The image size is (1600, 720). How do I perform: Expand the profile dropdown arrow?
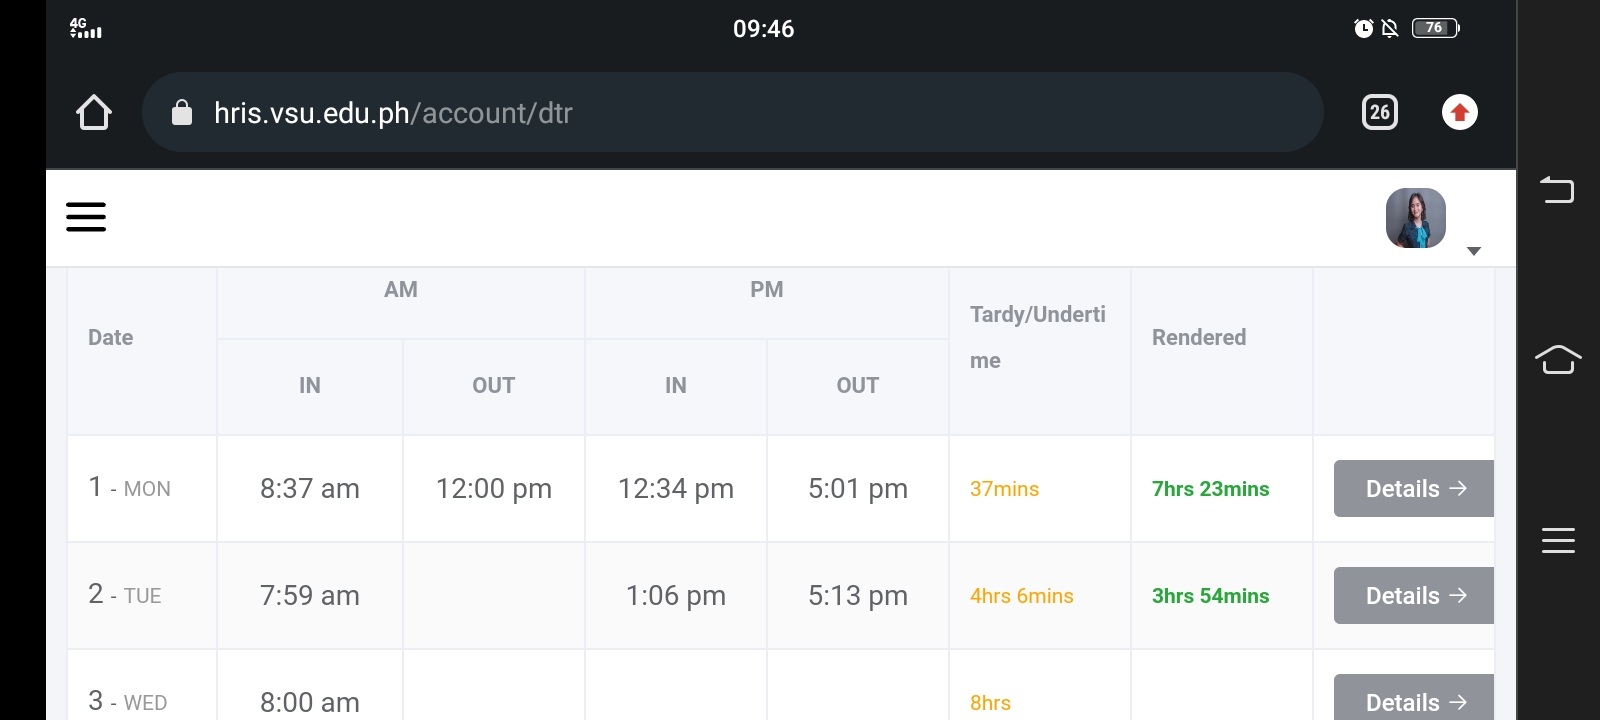tap(1473, 251)
